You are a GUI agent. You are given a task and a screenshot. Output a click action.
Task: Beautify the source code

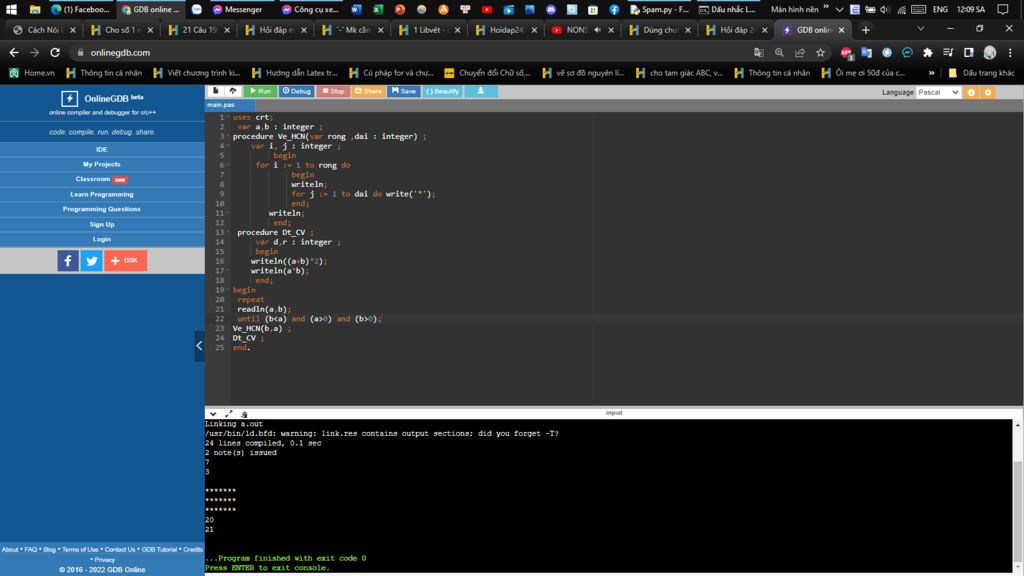click(x=442, y=91)
